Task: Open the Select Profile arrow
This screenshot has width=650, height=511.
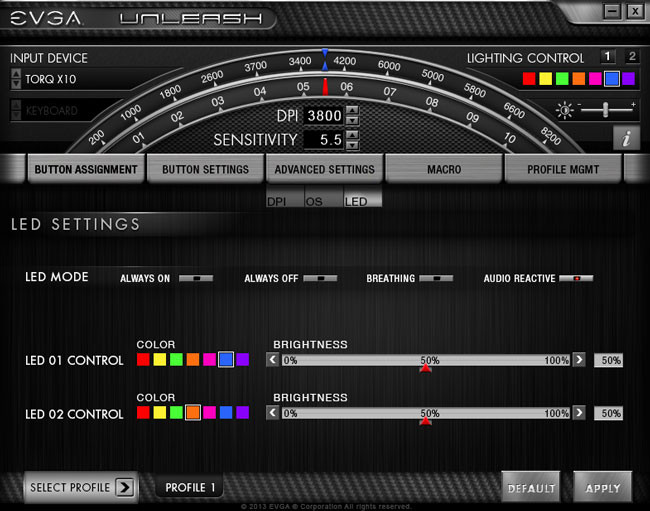Action: tap(124, 488)
